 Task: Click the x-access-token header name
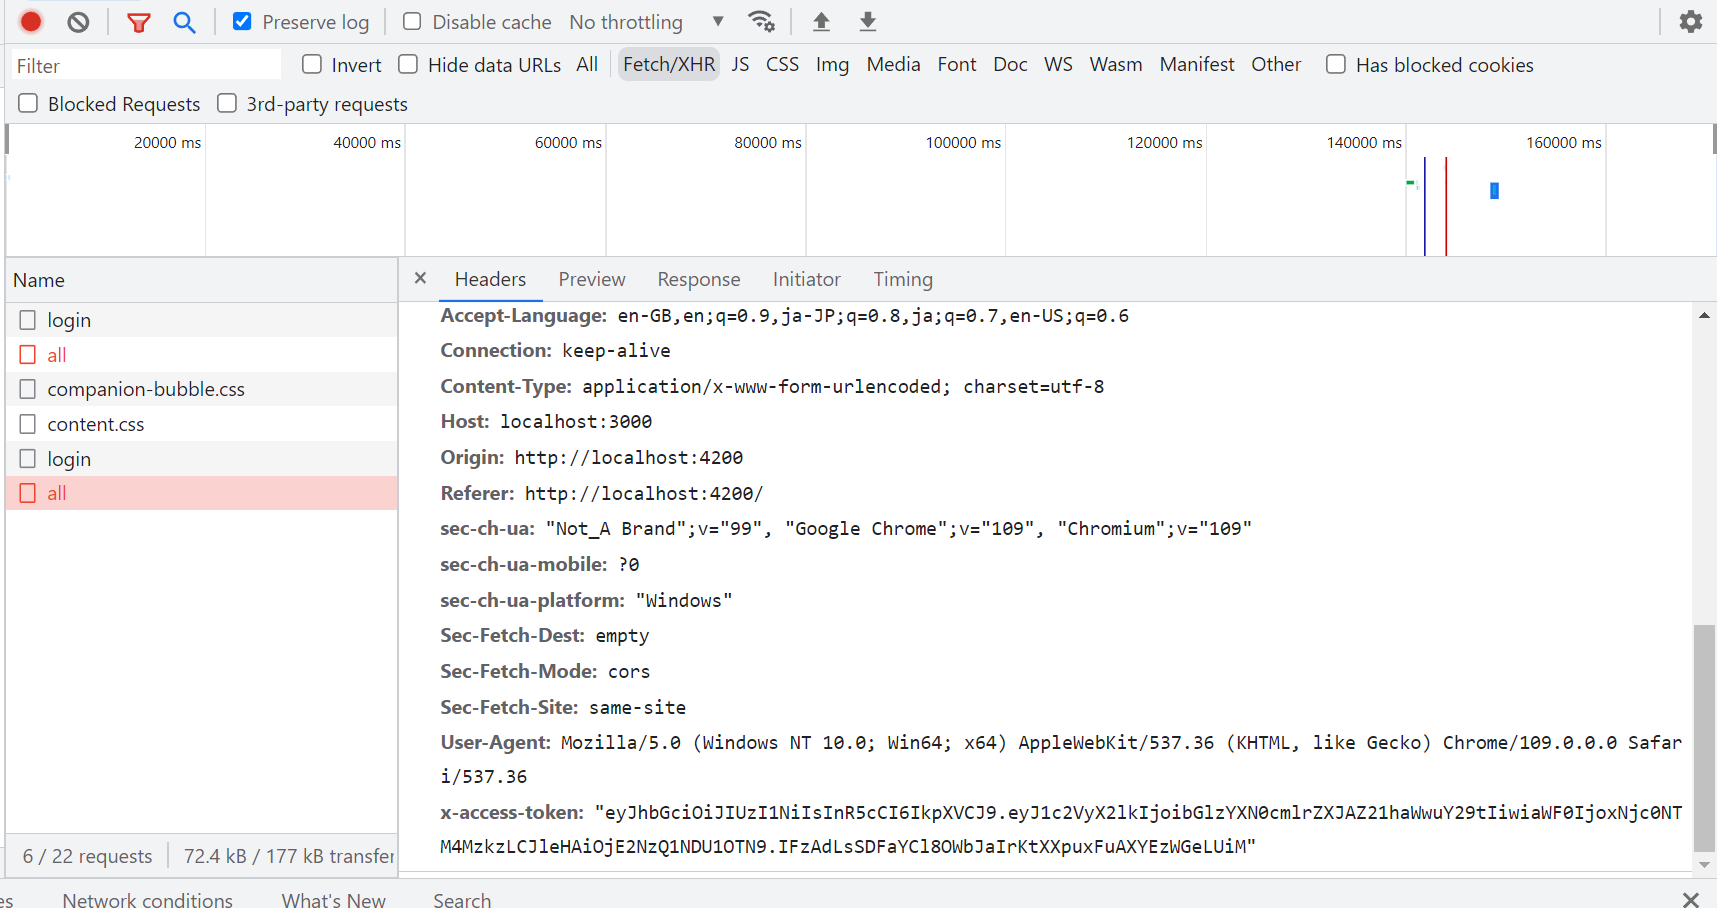[511, 812]
